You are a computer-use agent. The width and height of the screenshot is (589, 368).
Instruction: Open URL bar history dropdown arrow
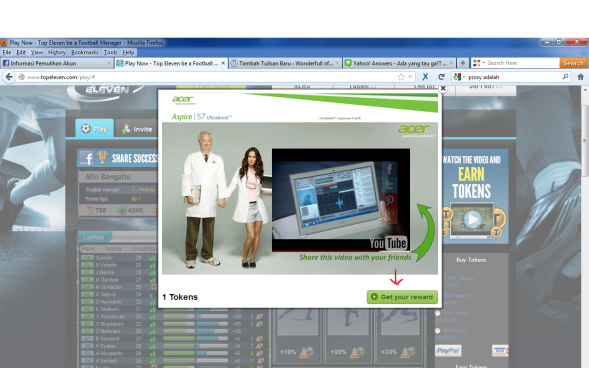point(410,77)
